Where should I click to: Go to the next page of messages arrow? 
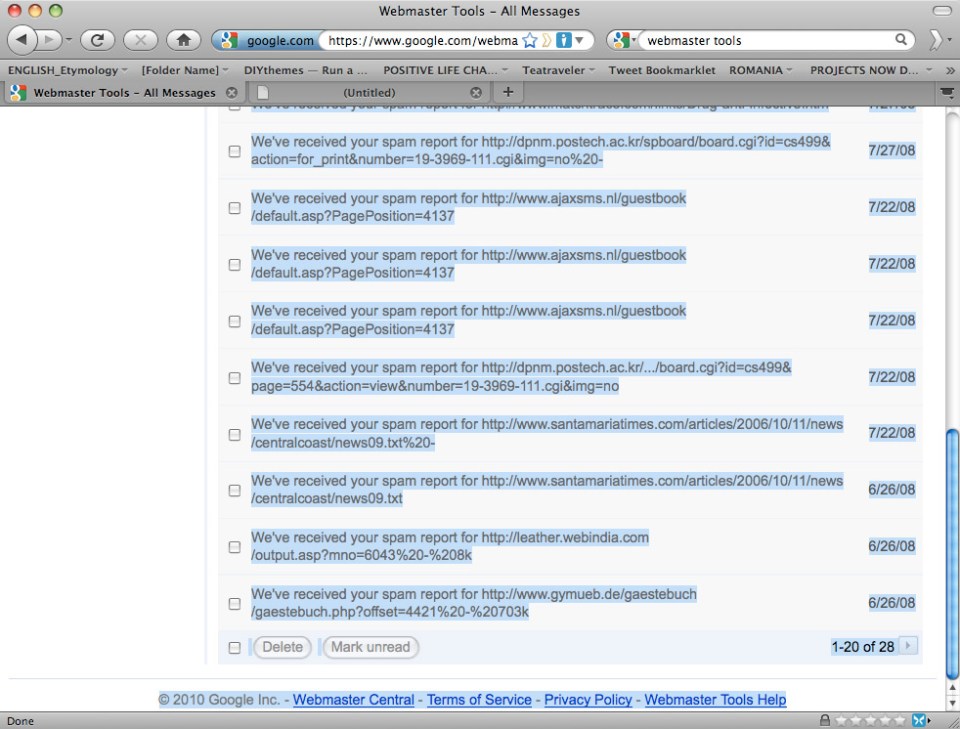(908, 646)
